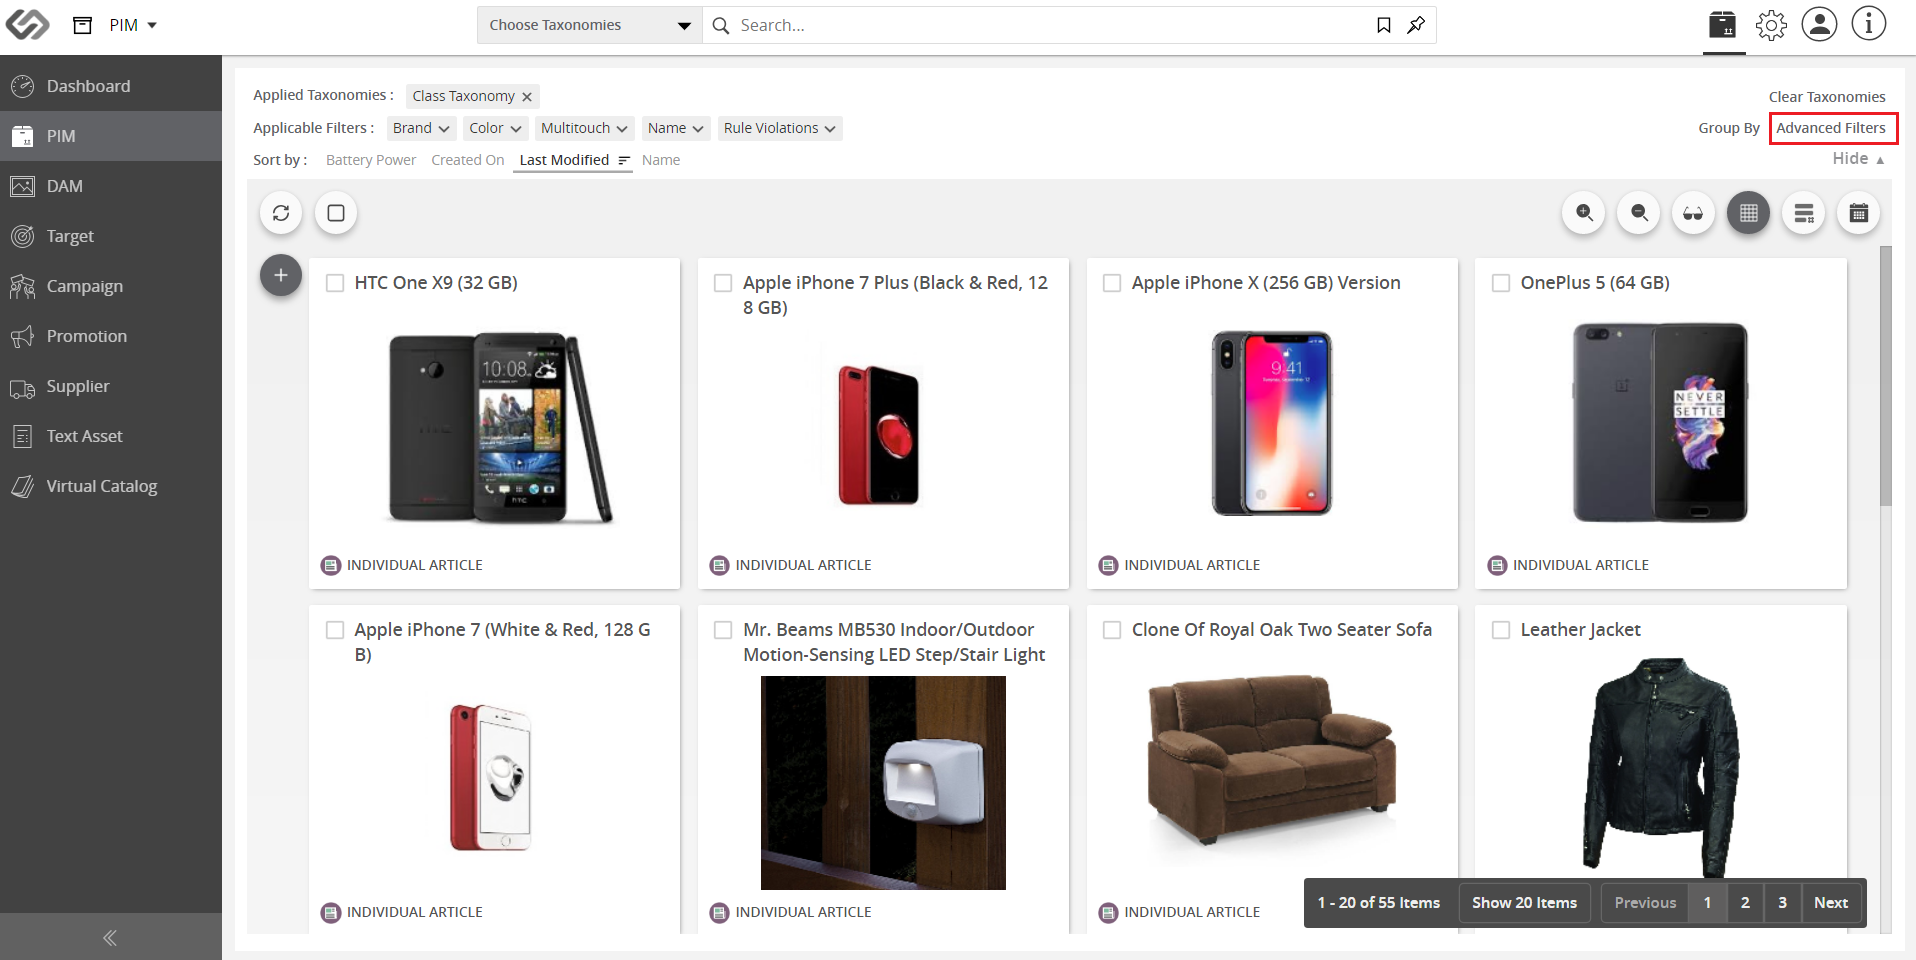Image resolution: width=1916 pixels, height=960 pixels.
Task: Sort by Created On
Action: click(x=468, y=160)
